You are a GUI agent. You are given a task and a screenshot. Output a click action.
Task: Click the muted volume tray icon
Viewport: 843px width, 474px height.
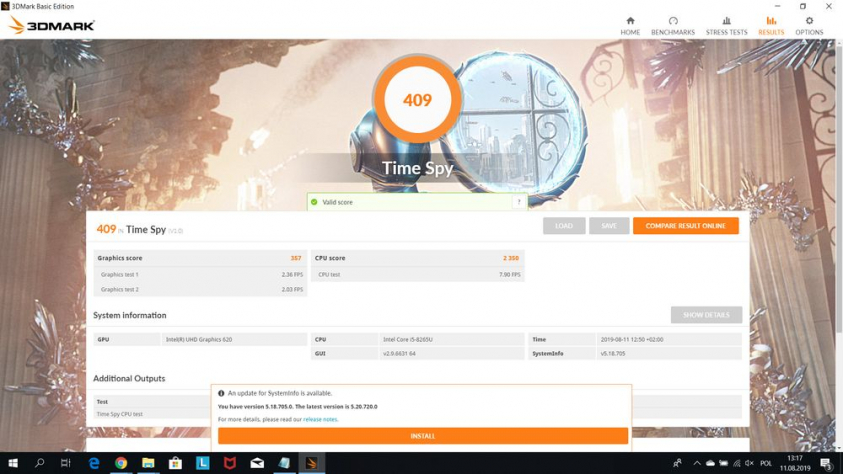pyautogui.click(x=749, y=463)
